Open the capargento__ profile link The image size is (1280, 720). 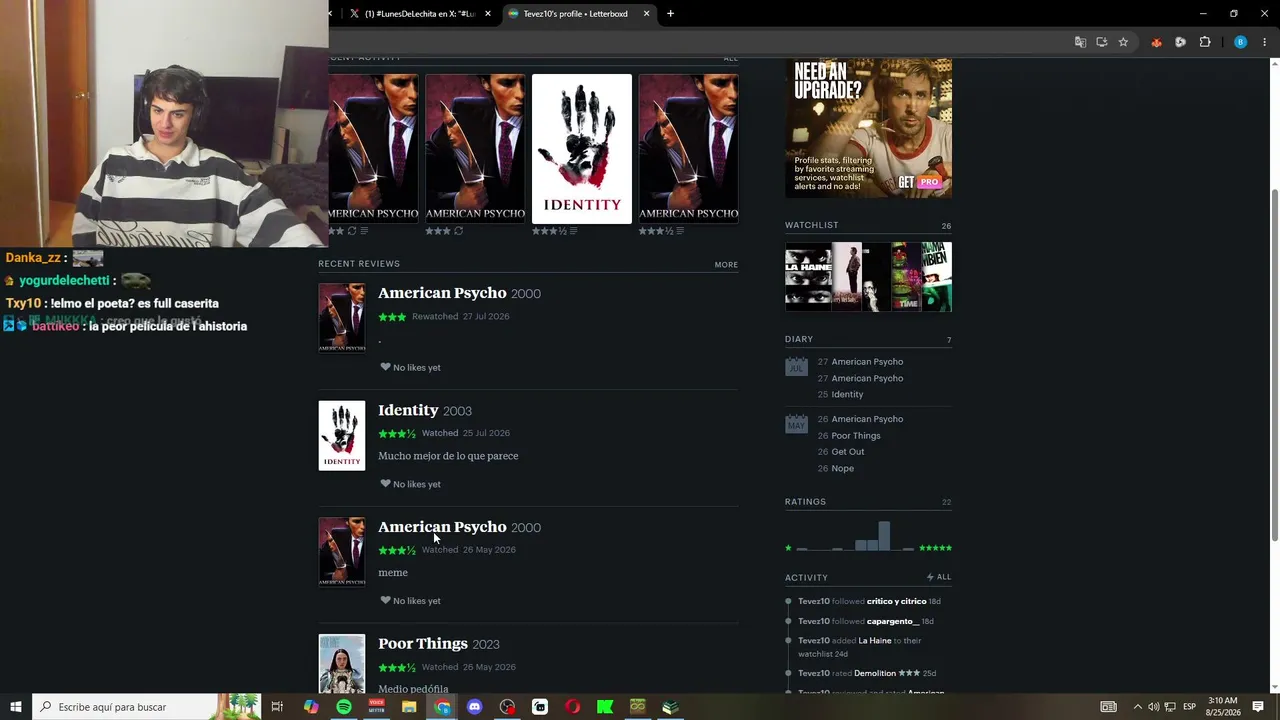pyautogui.click(x=893, y=621)
